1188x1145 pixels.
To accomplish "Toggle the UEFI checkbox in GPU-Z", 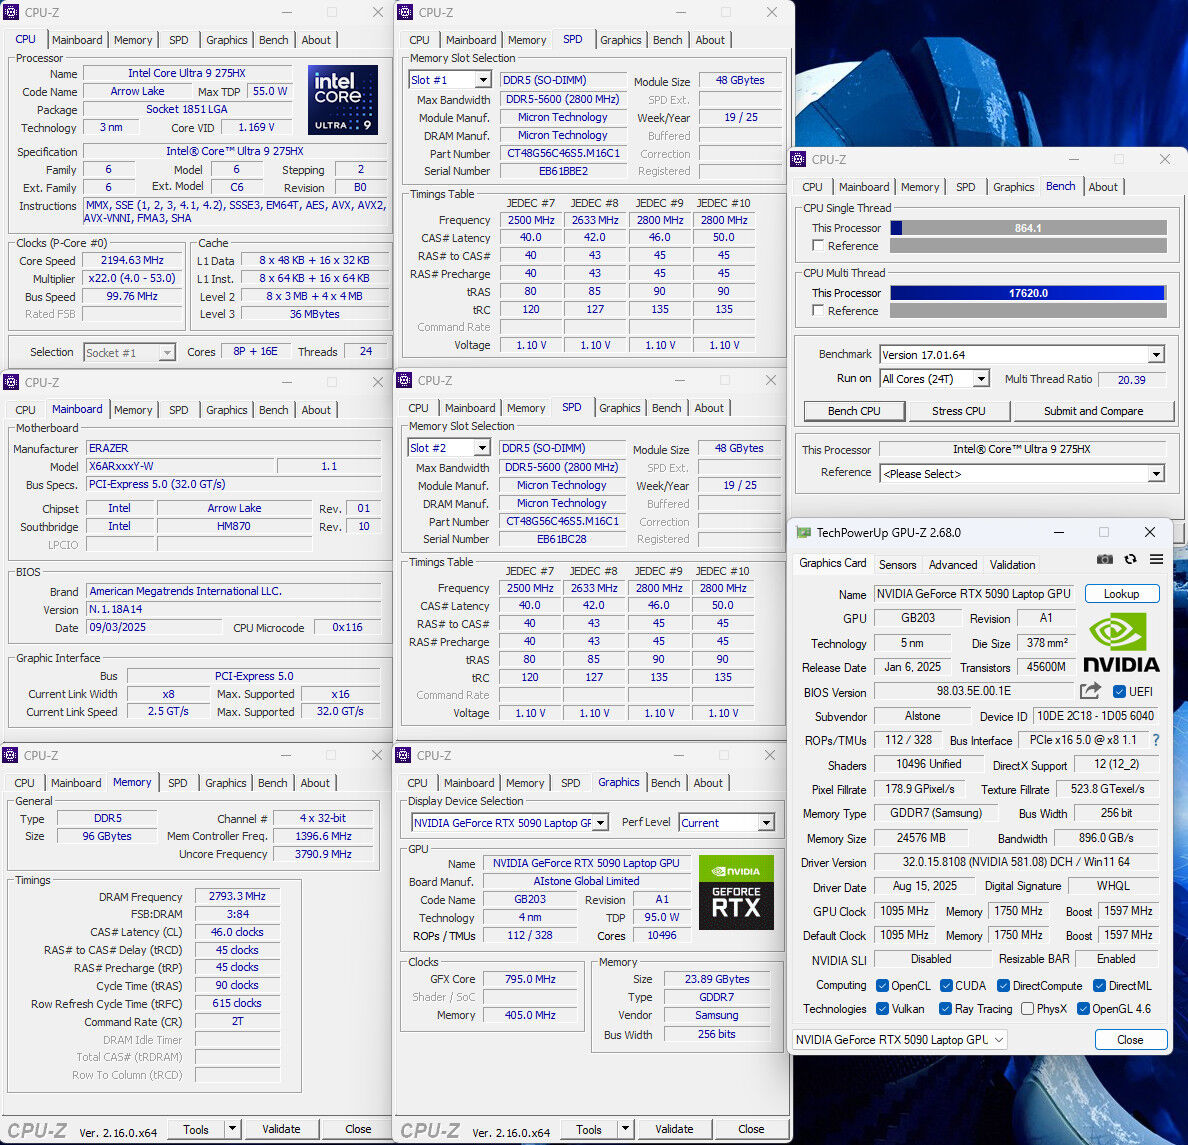I will [x=1119, y=691].
